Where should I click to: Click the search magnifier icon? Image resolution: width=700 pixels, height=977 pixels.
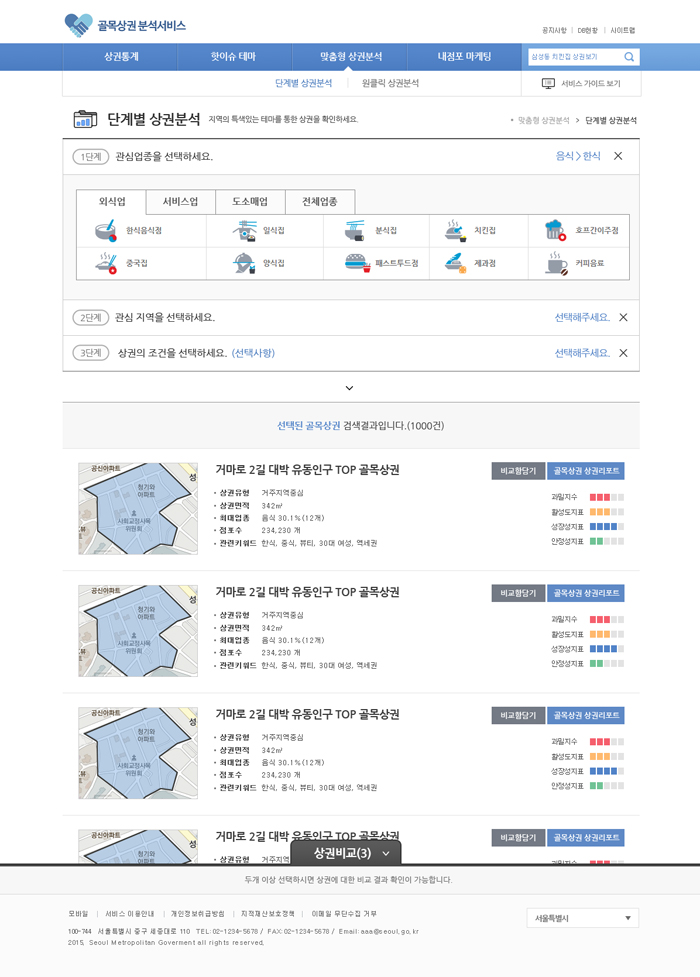pos(629,57)
